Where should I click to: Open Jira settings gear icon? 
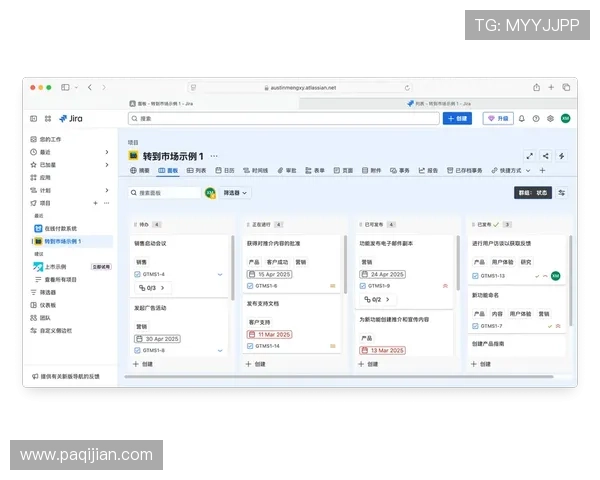coord(550,119)
